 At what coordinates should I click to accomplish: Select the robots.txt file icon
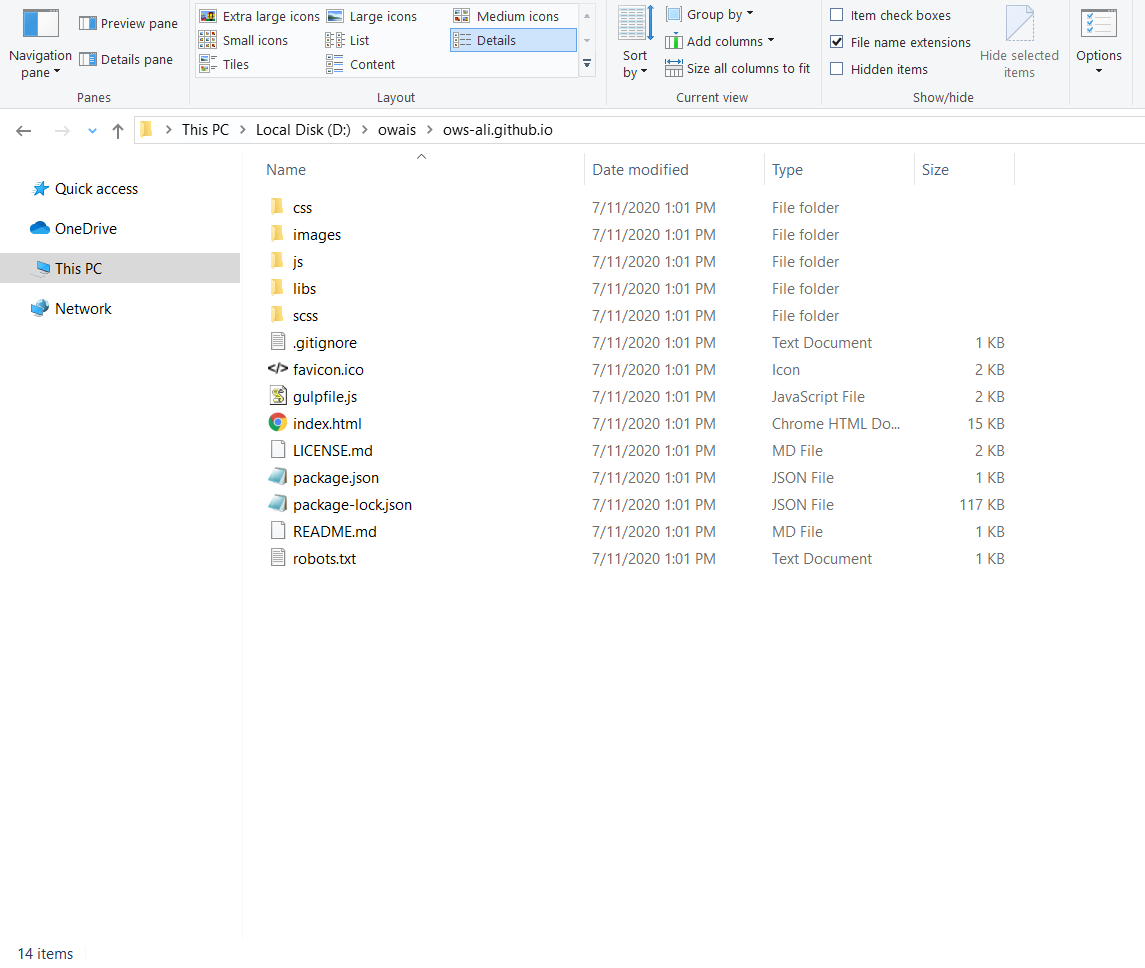(x=277, y=558)
